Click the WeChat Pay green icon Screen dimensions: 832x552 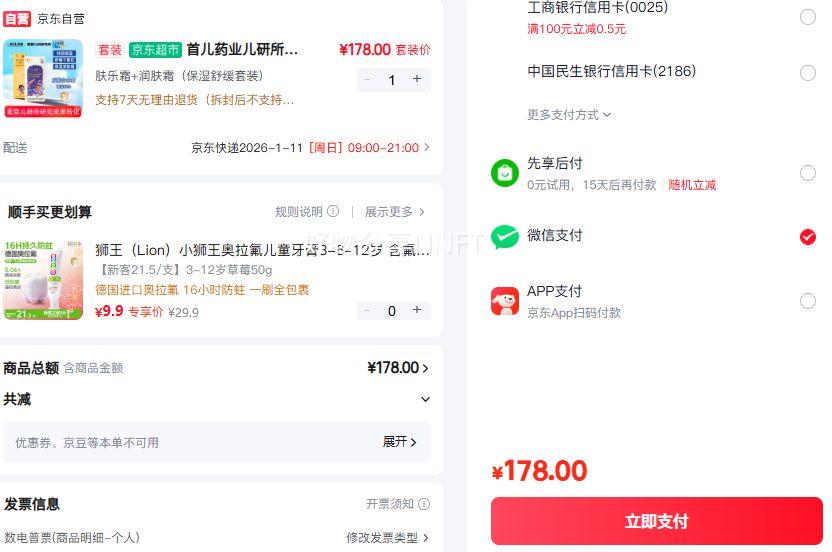[x=505, y=237]
